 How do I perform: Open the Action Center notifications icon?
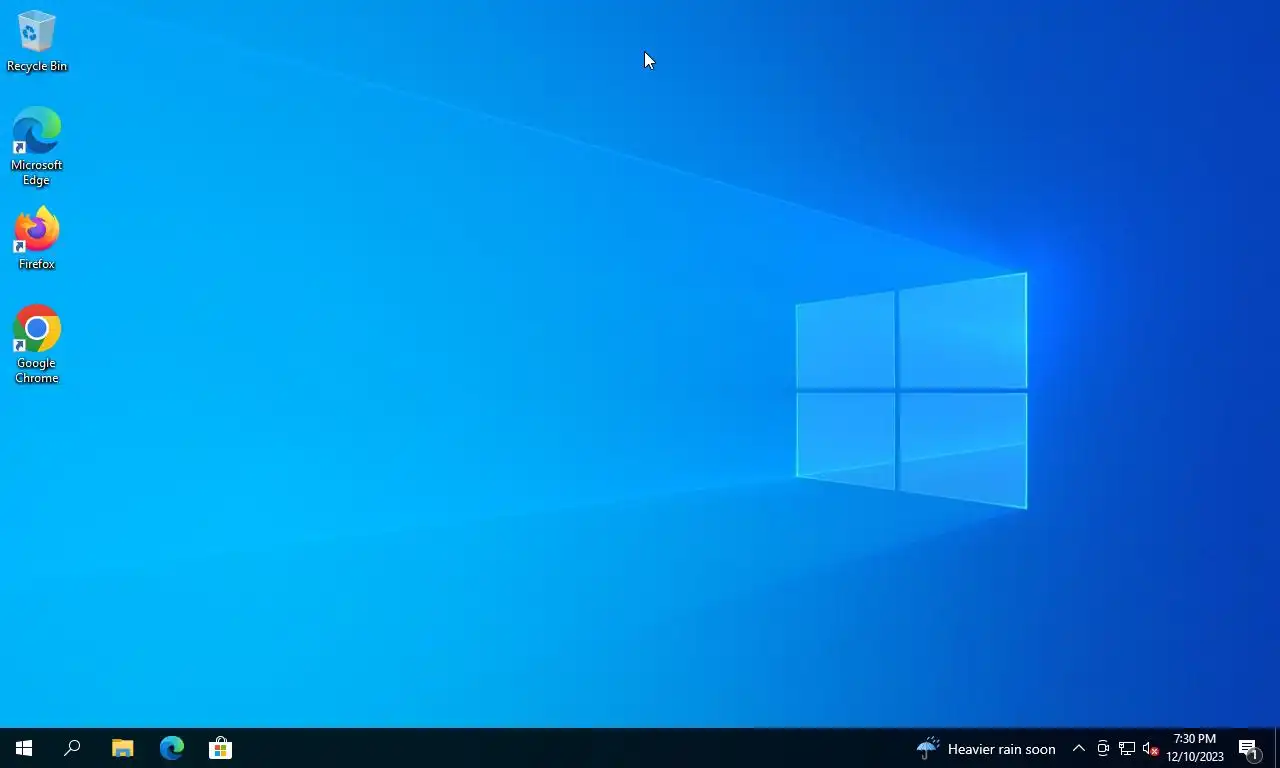point(1249,749)
